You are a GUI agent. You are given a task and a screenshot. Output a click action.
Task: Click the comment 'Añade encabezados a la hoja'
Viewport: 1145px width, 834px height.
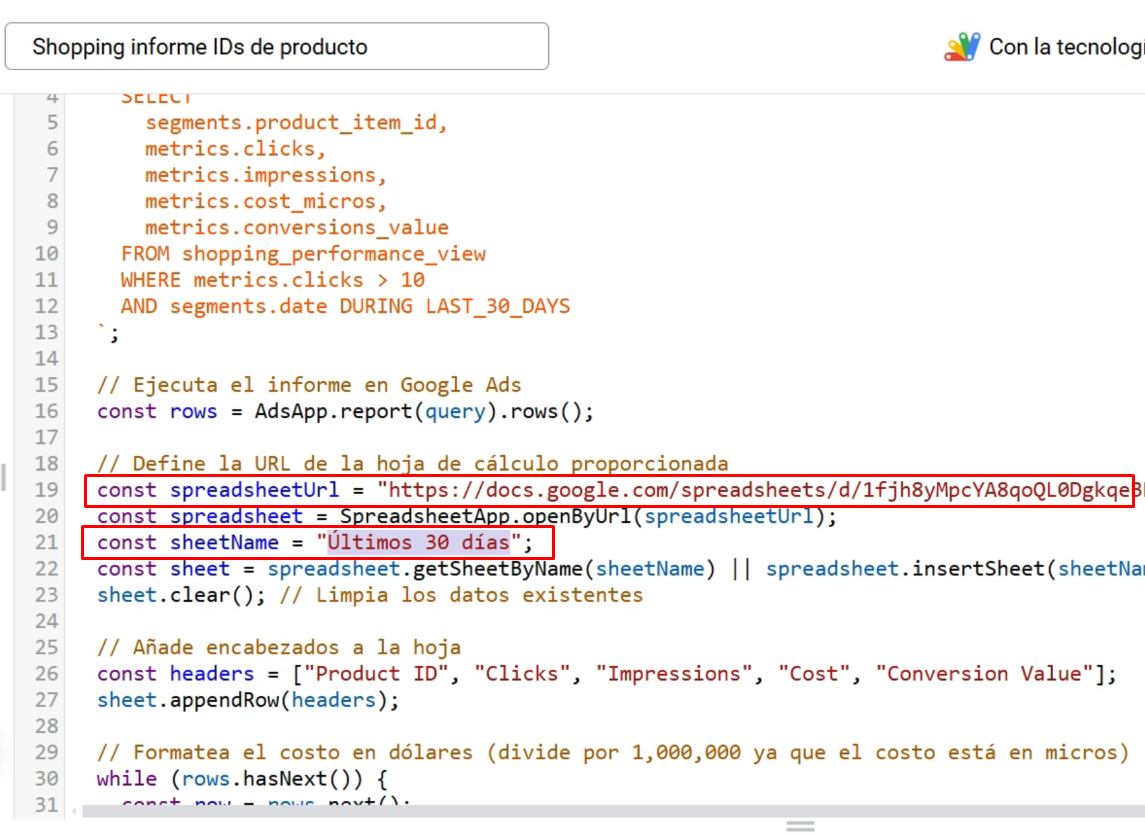click(296, 648)
